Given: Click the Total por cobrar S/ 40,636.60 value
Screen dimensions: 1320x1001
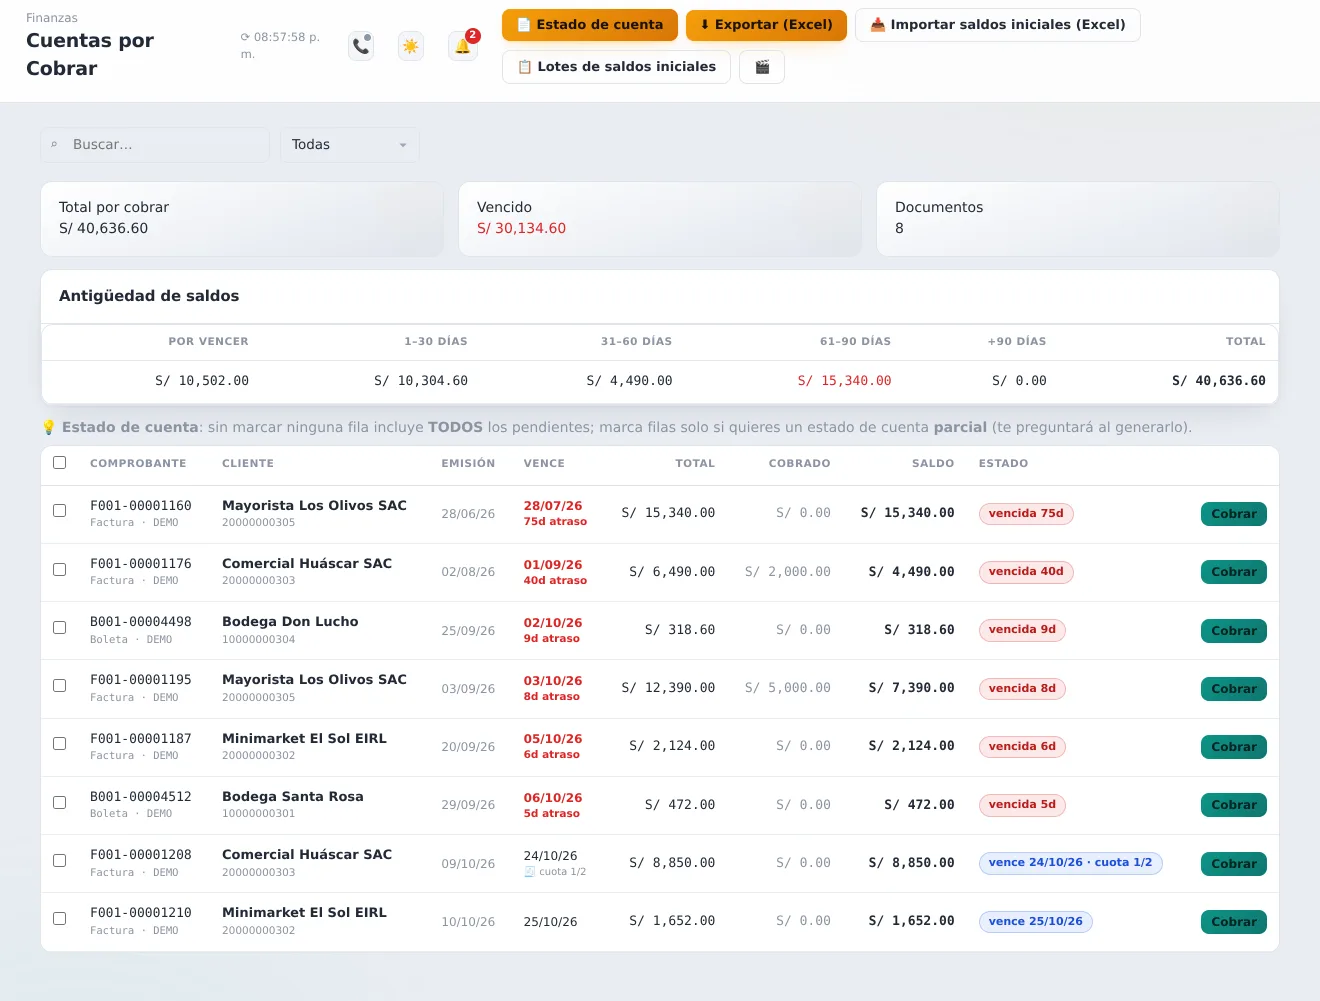Looking at the screenshot, I should (103, 228).
